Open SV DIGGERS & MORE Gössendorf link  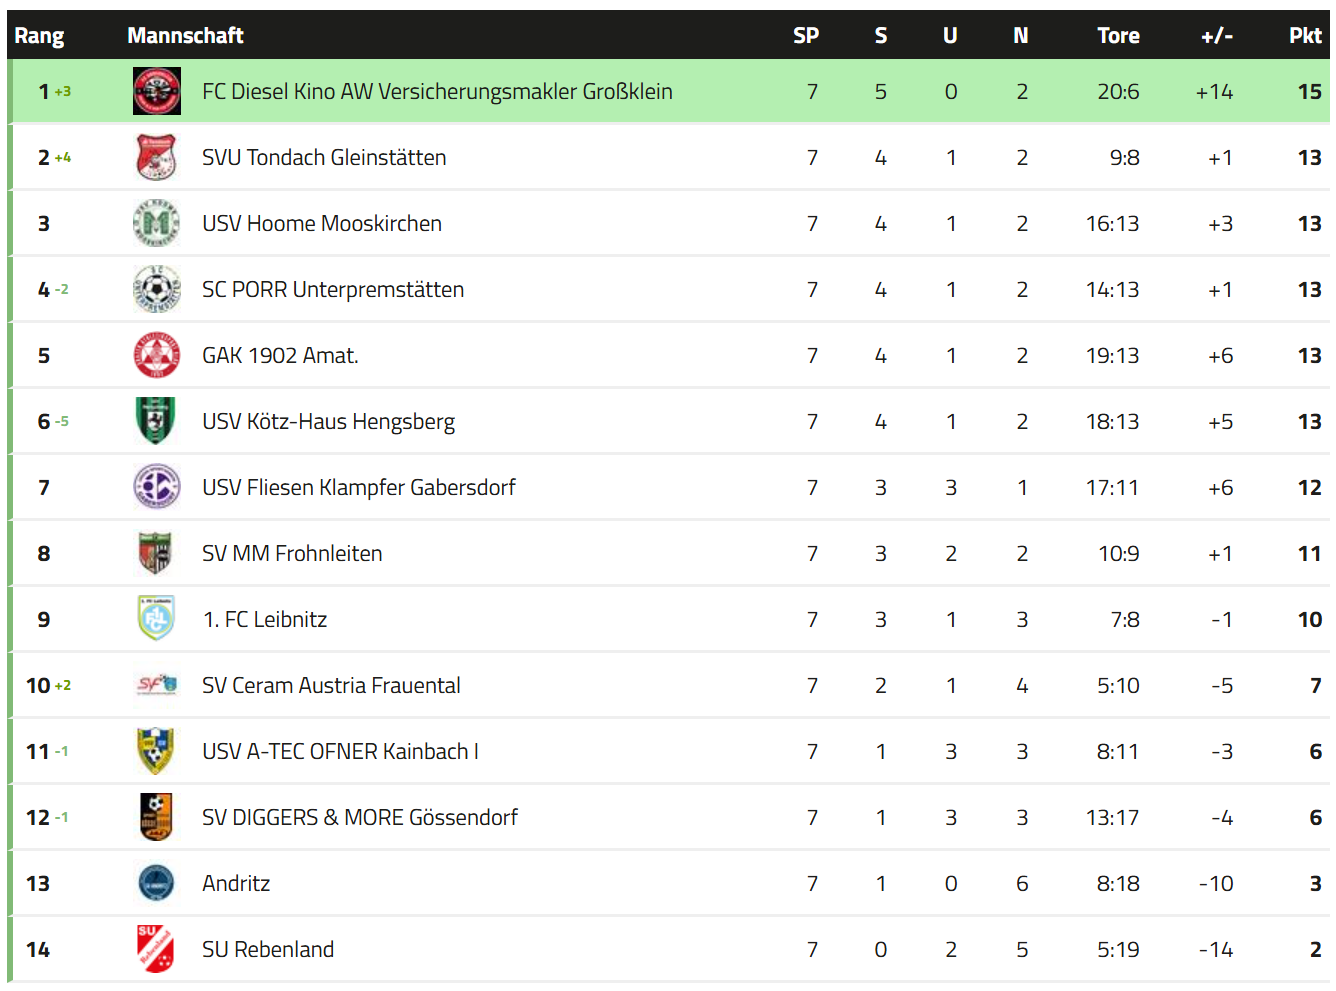[360, 817]
